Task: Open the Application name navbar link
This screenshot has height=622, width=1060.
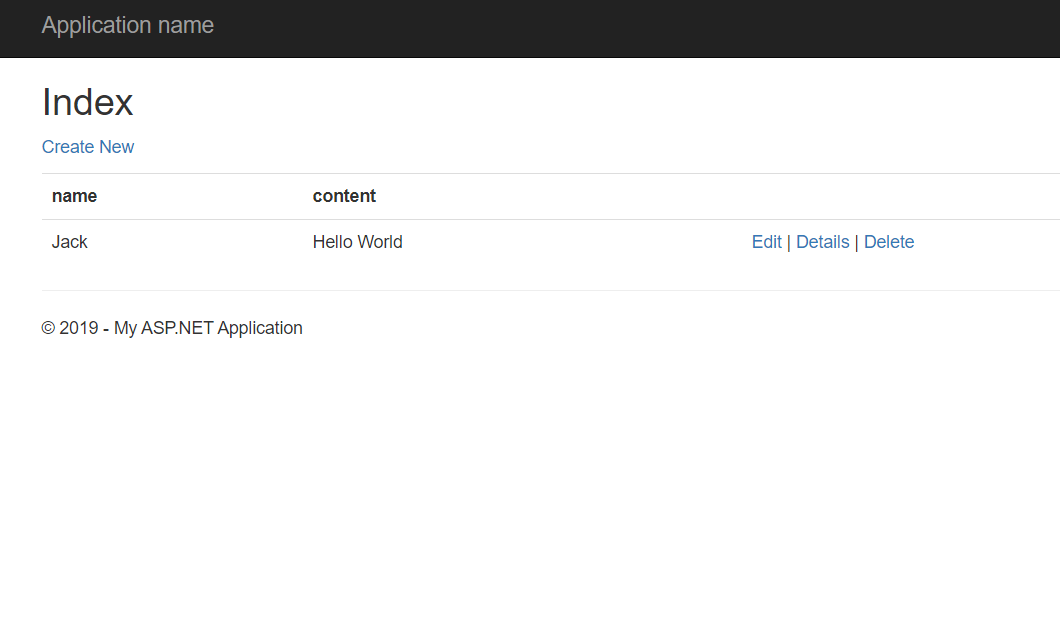Action: coord(128,25)
